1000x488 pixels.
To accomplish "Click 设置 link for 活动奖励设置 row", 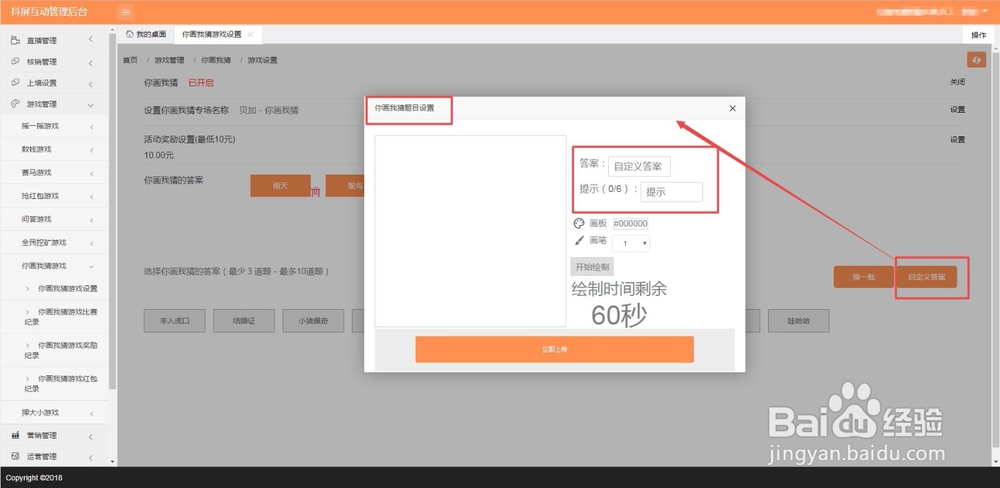I will [957, 140].
